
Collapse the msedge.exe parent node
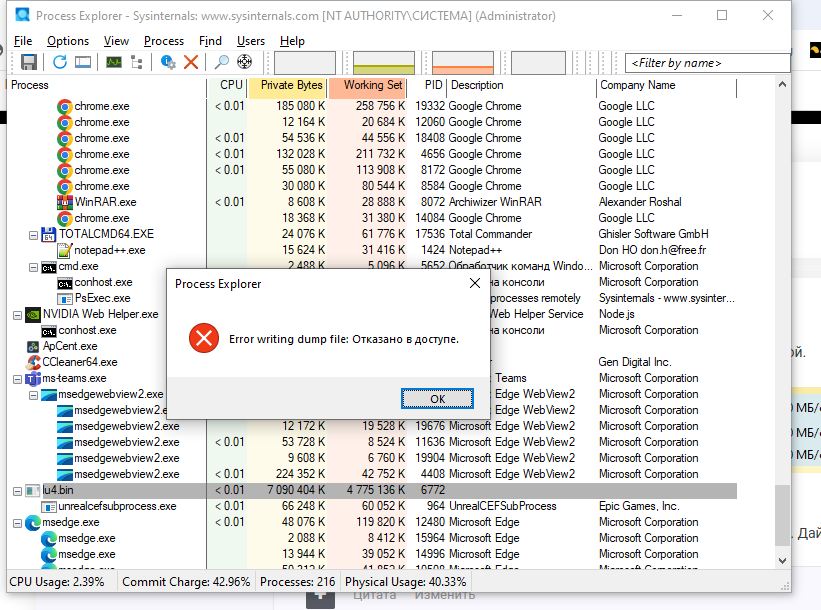point(17,523)
